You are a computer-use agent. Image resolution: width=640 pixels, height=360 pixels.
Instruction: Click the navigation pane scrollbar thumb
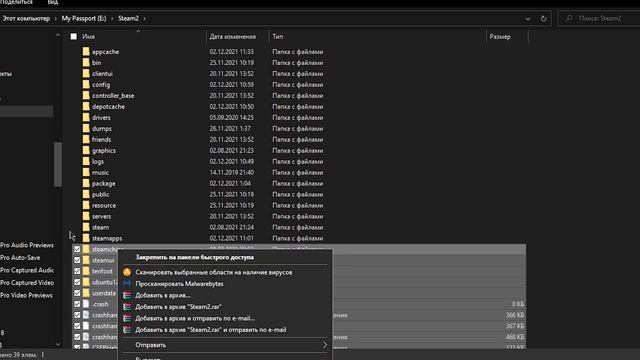(58, 164)
